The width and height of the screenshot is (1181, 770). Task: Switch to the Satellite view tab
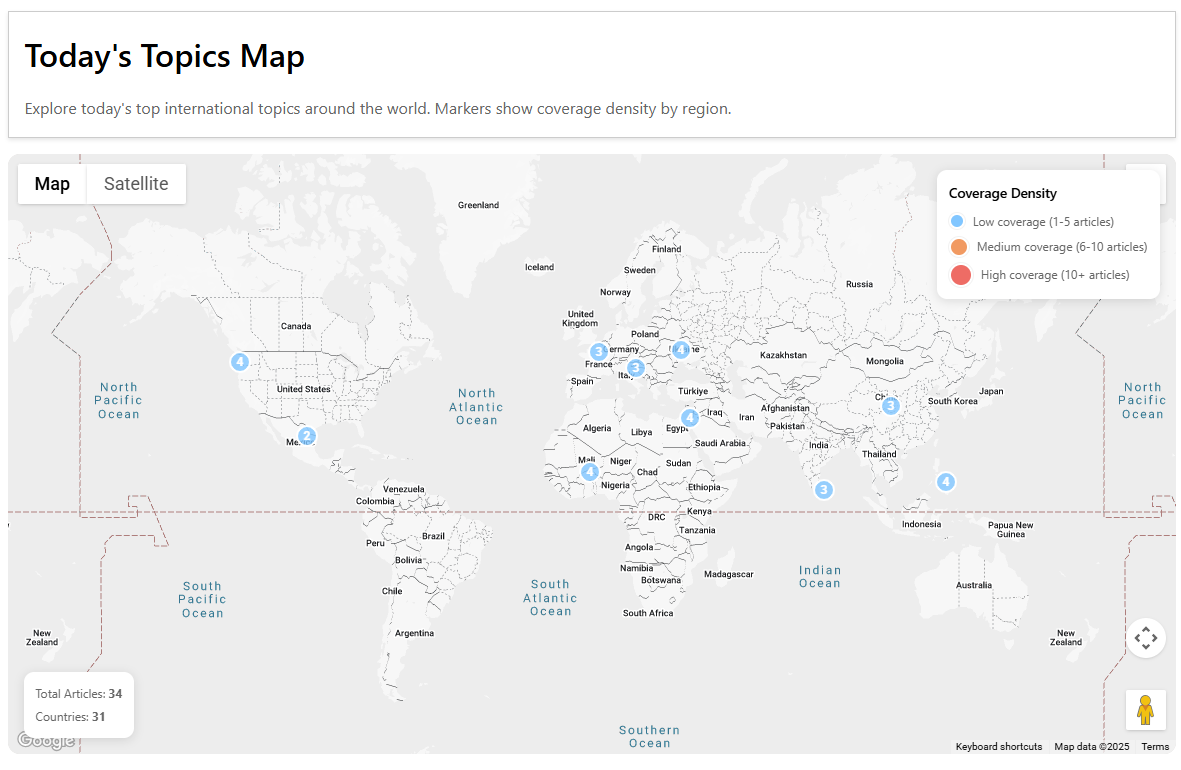point(136,183)
